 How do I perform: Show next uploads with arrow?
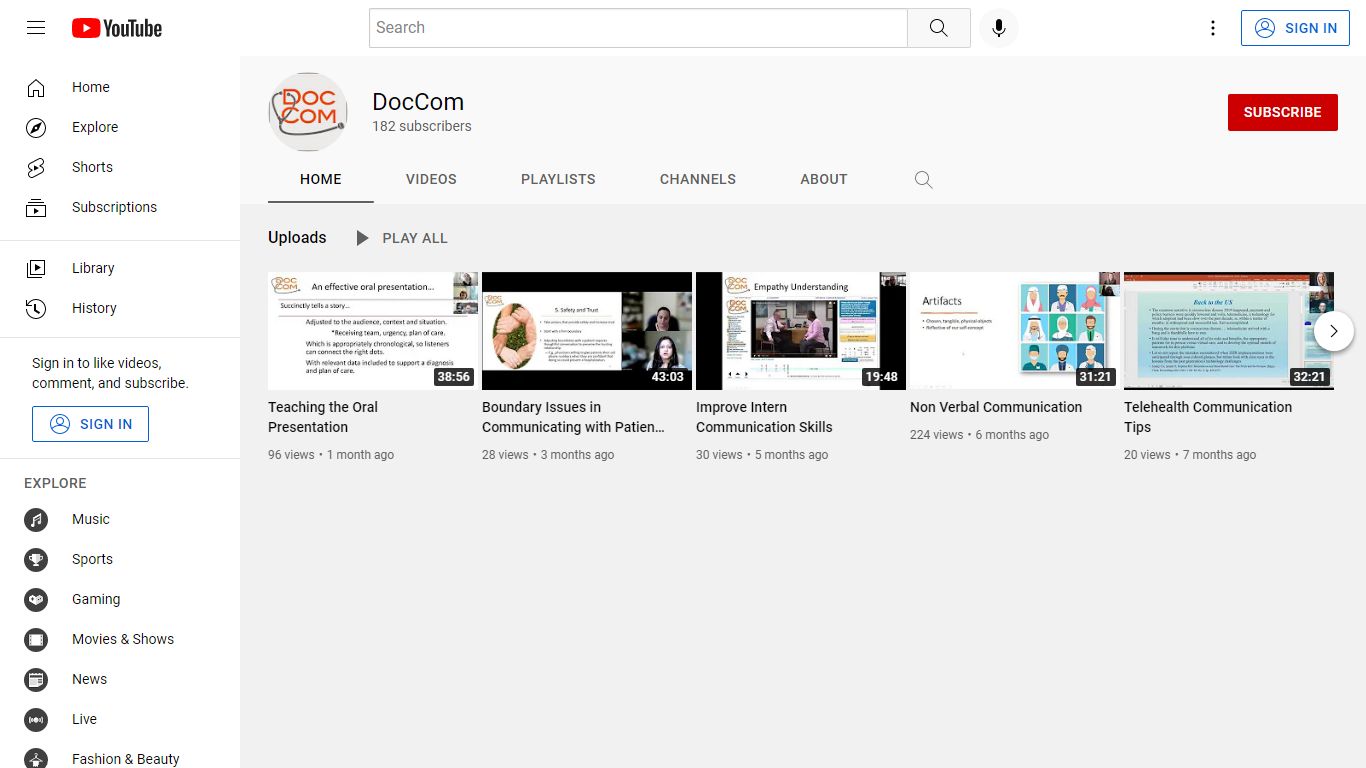(x=1333, y=331)
